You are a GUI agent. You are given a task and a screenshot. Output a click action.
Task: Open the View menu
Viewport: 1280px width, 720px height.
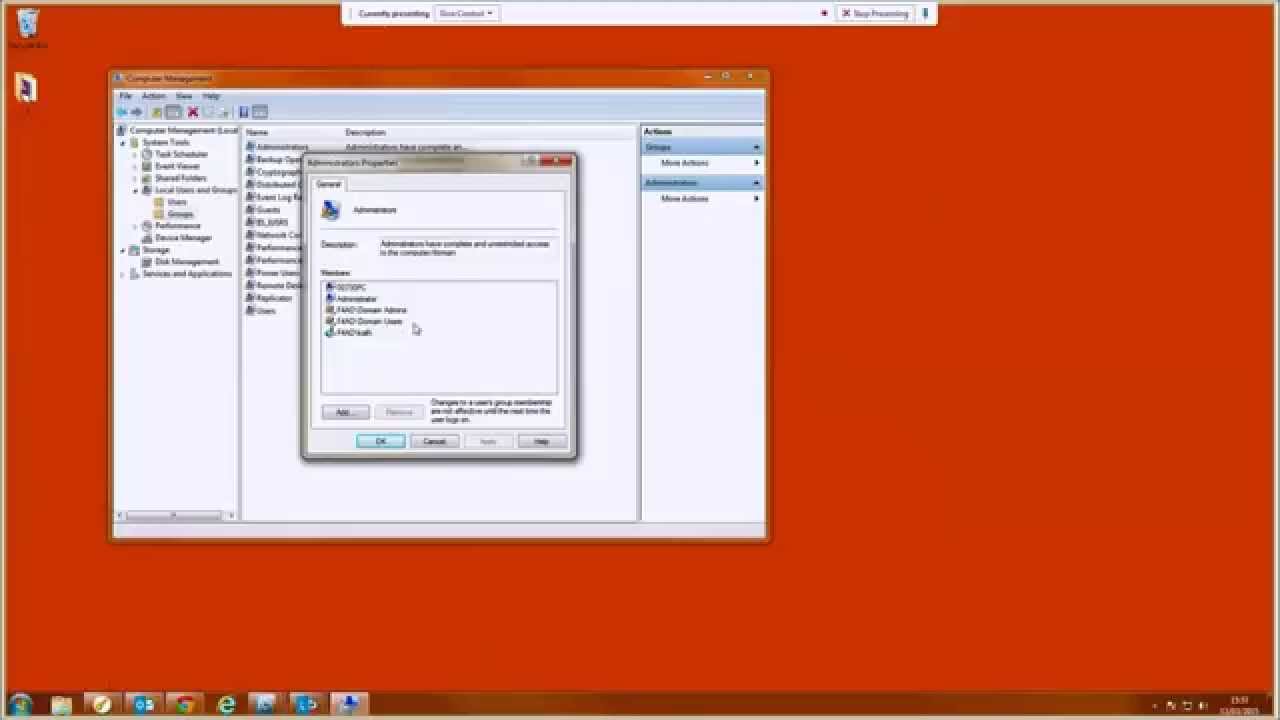(x=184, y=96)
